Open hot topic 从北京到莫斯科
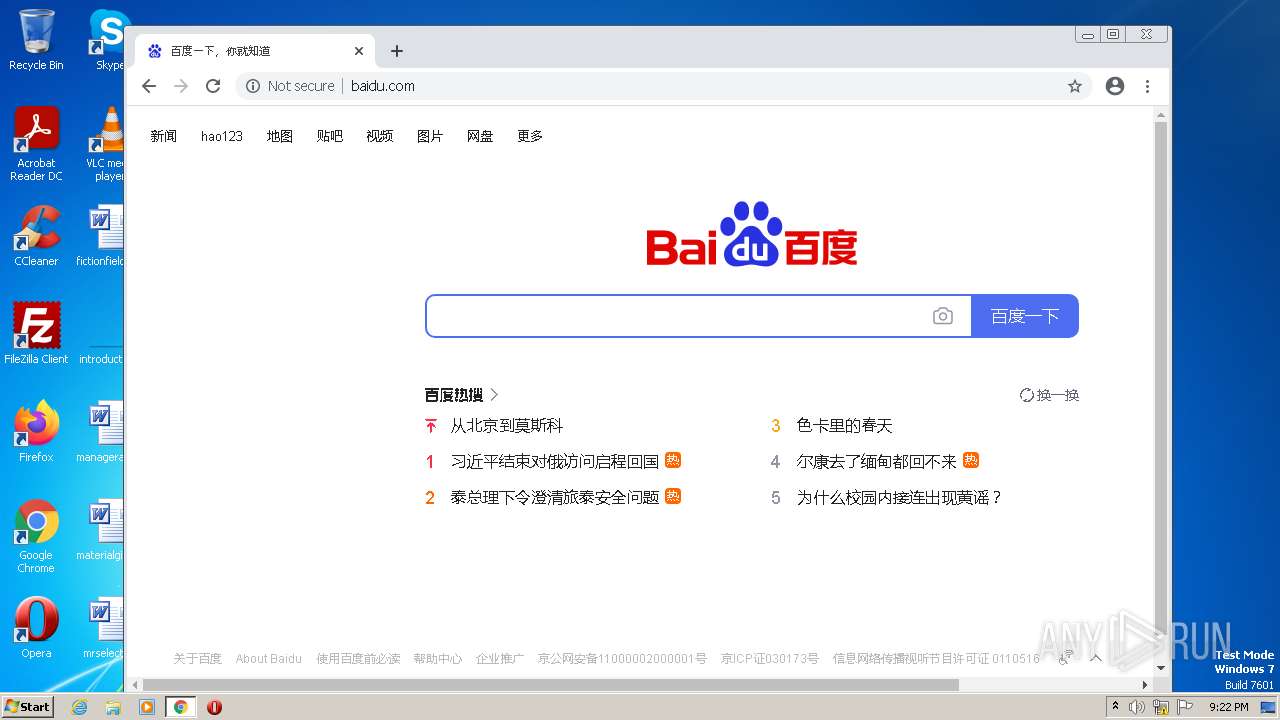The height and width of the screenshot is (720, 1280). coord(507,426)
